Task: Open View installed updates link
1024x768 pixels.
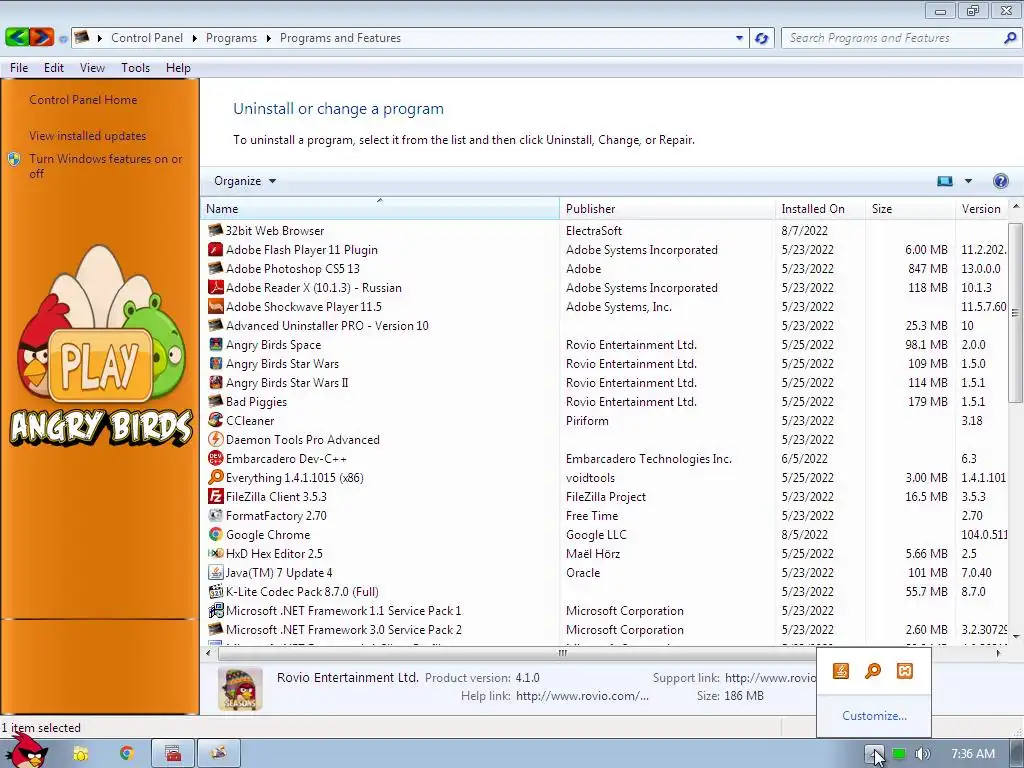Action: 88,136
